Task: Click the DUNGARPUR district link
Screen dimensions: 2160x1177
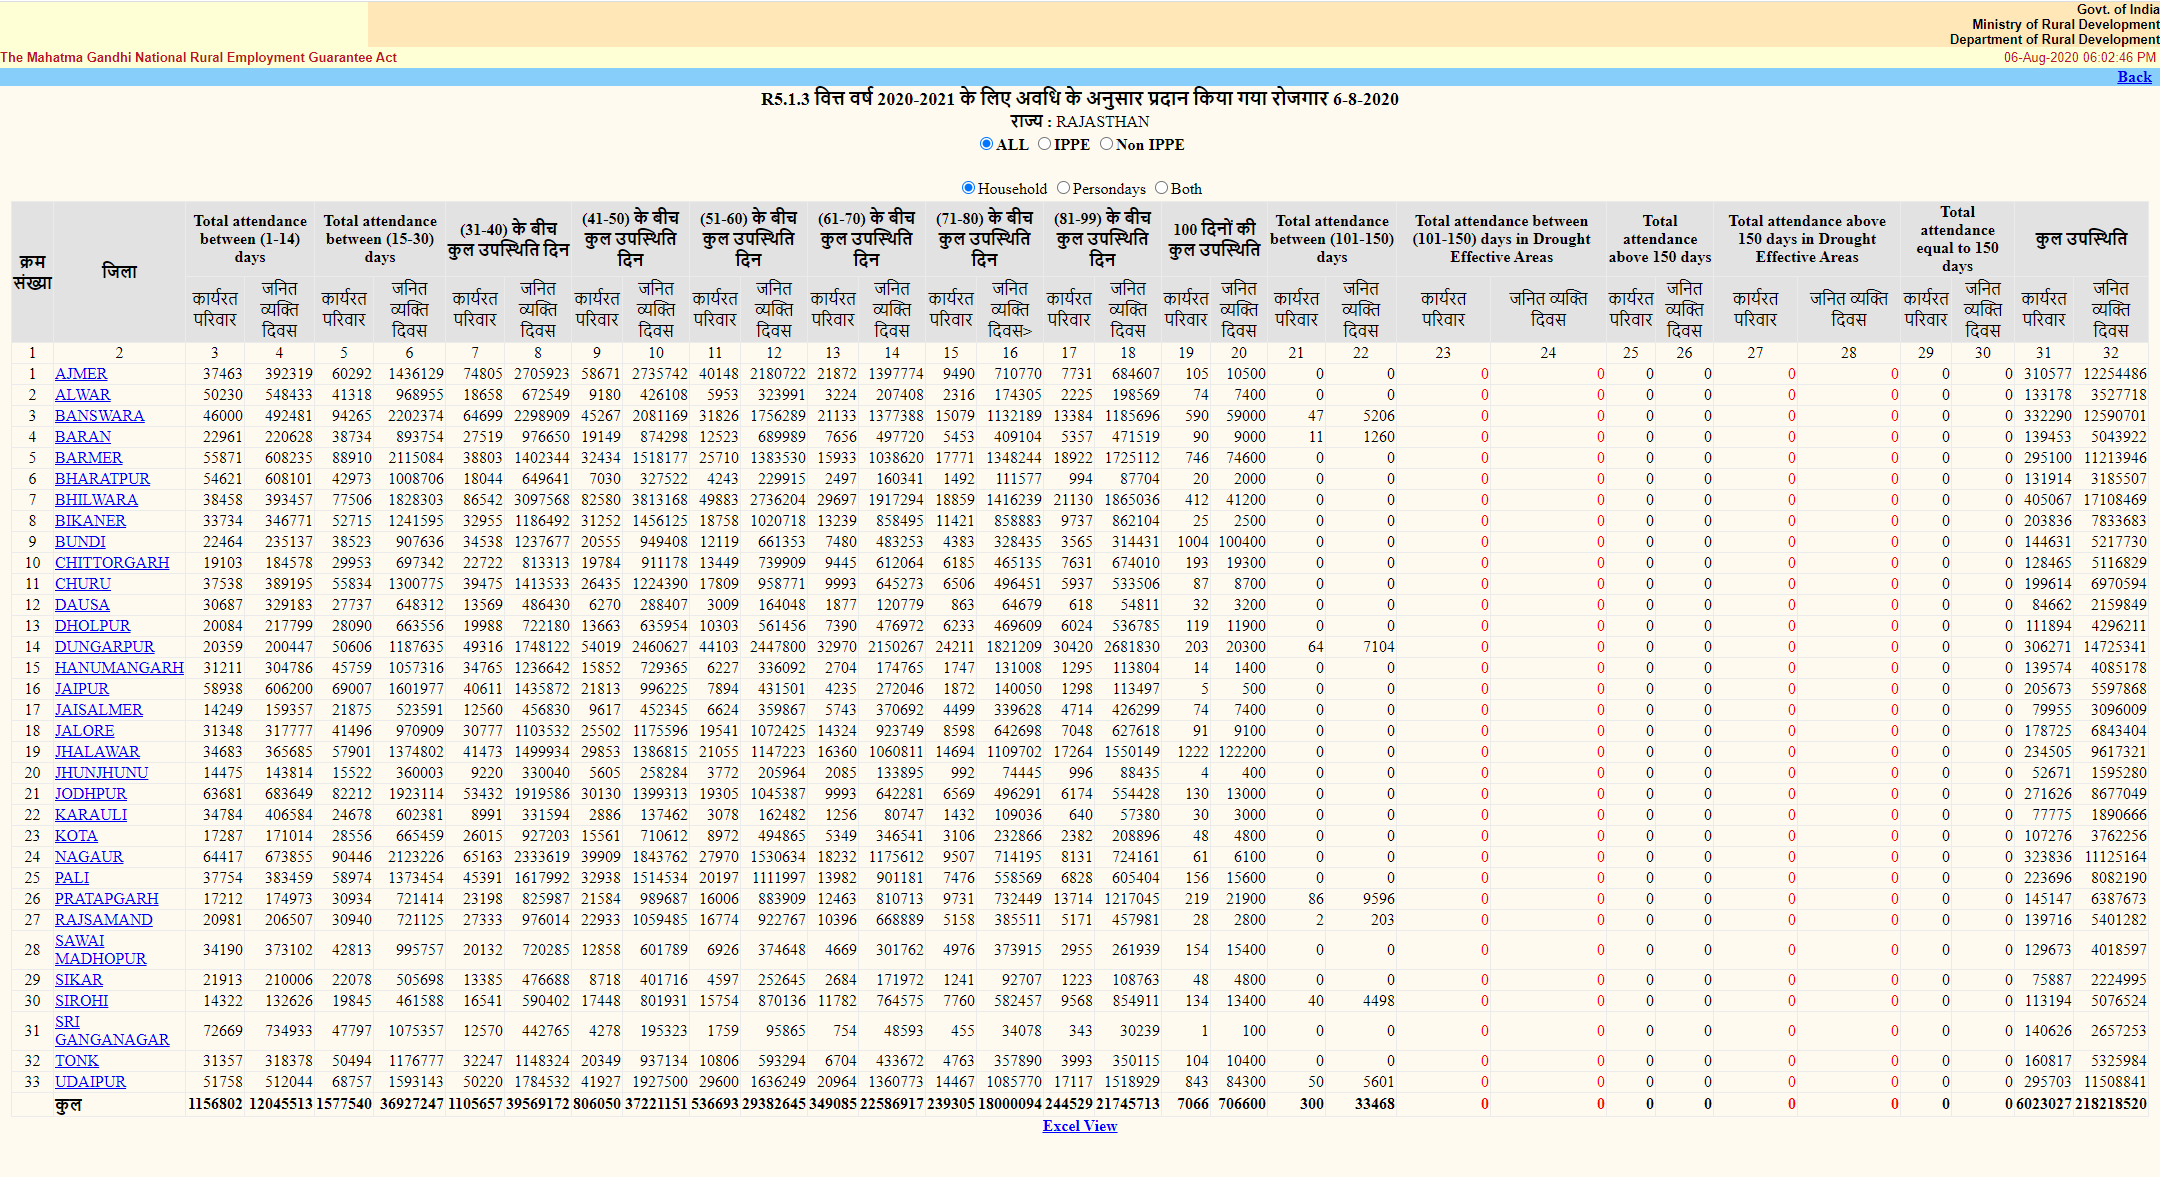Action: [104, 647]
